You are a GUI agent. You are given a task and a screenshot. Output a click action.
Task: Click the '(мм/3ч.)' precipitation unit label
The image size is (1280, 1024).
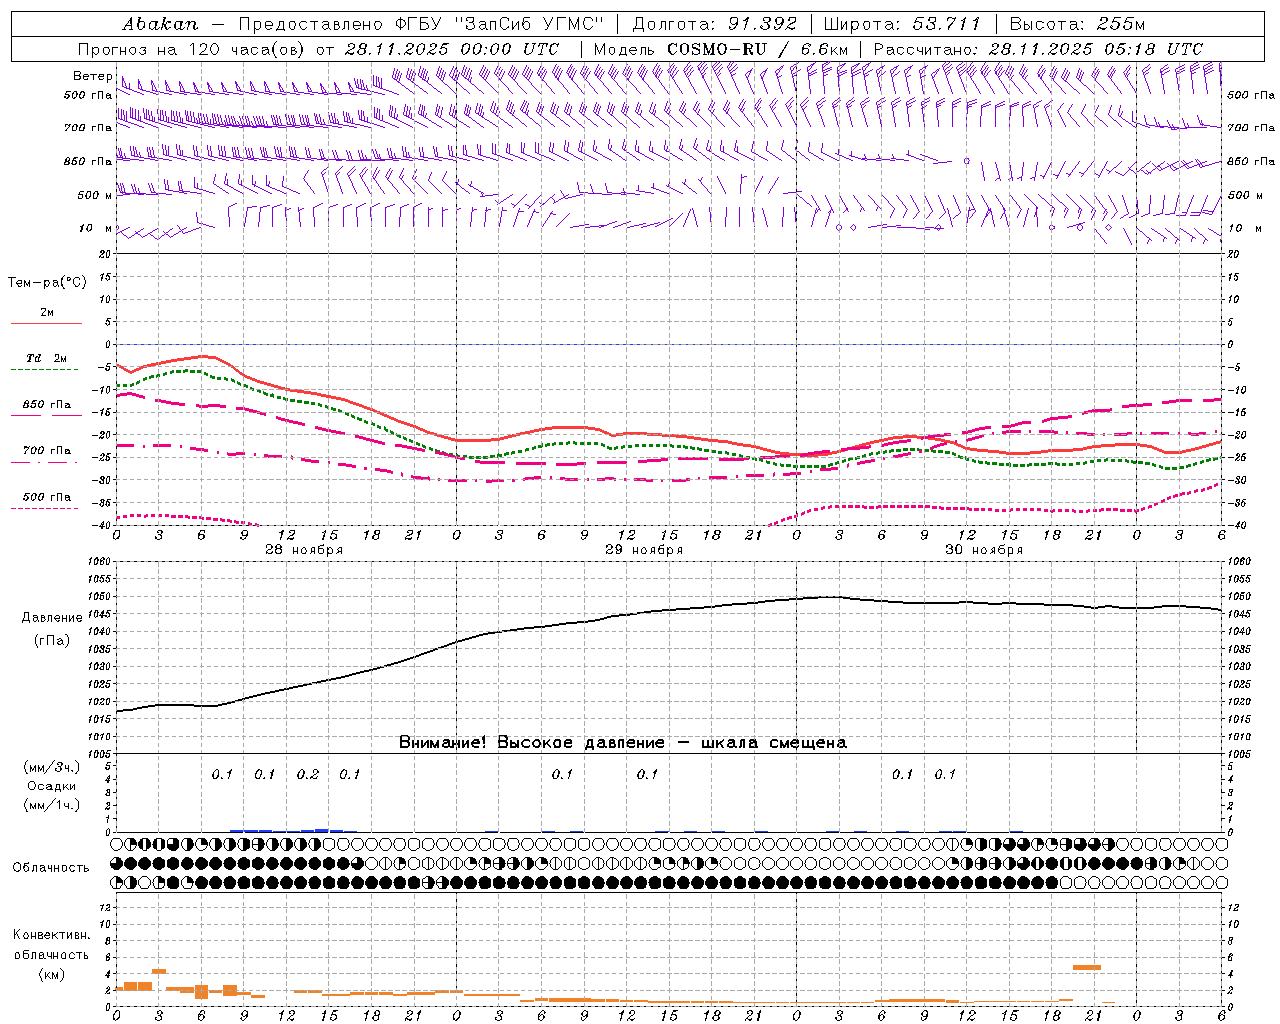(x=52, y=767)
